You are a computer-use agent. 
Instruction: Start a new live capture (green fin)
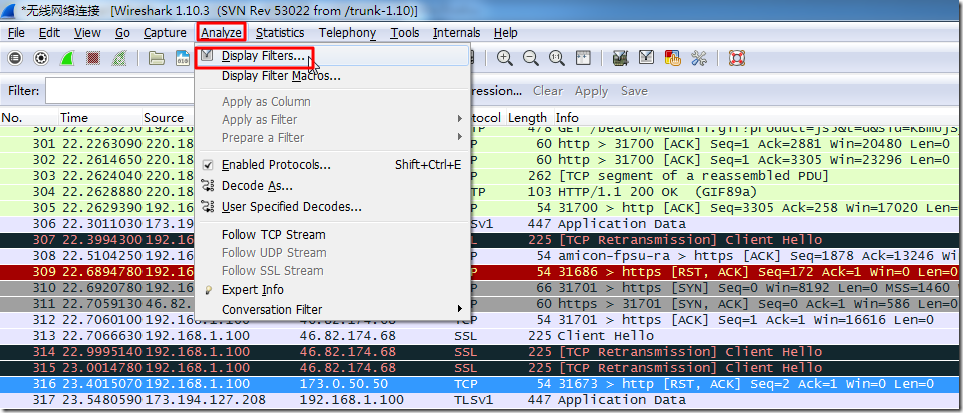coord(67,58)
